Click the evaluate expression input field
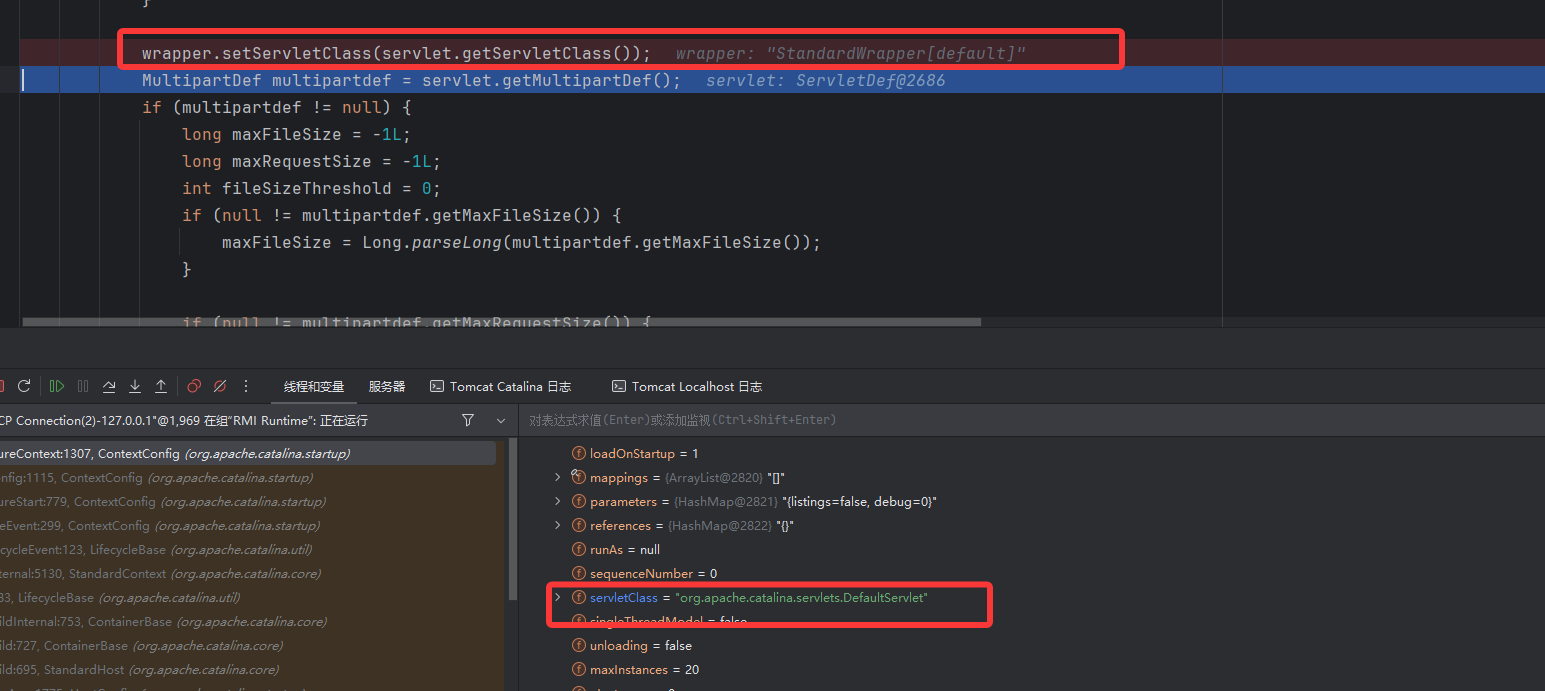Viewport: 1545px width, 691px height. click(900, 420)
